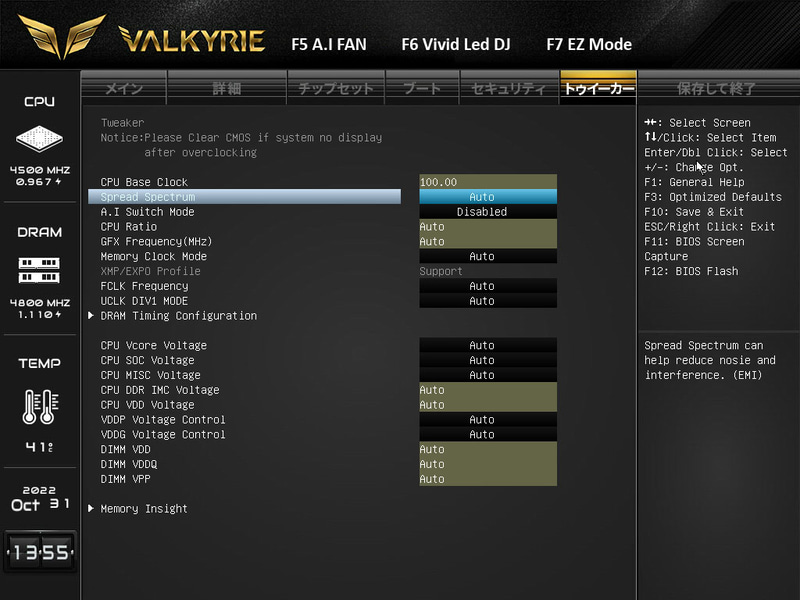
Task: Edit the DIMM VDDQ value field
Action: coord(488,464)
